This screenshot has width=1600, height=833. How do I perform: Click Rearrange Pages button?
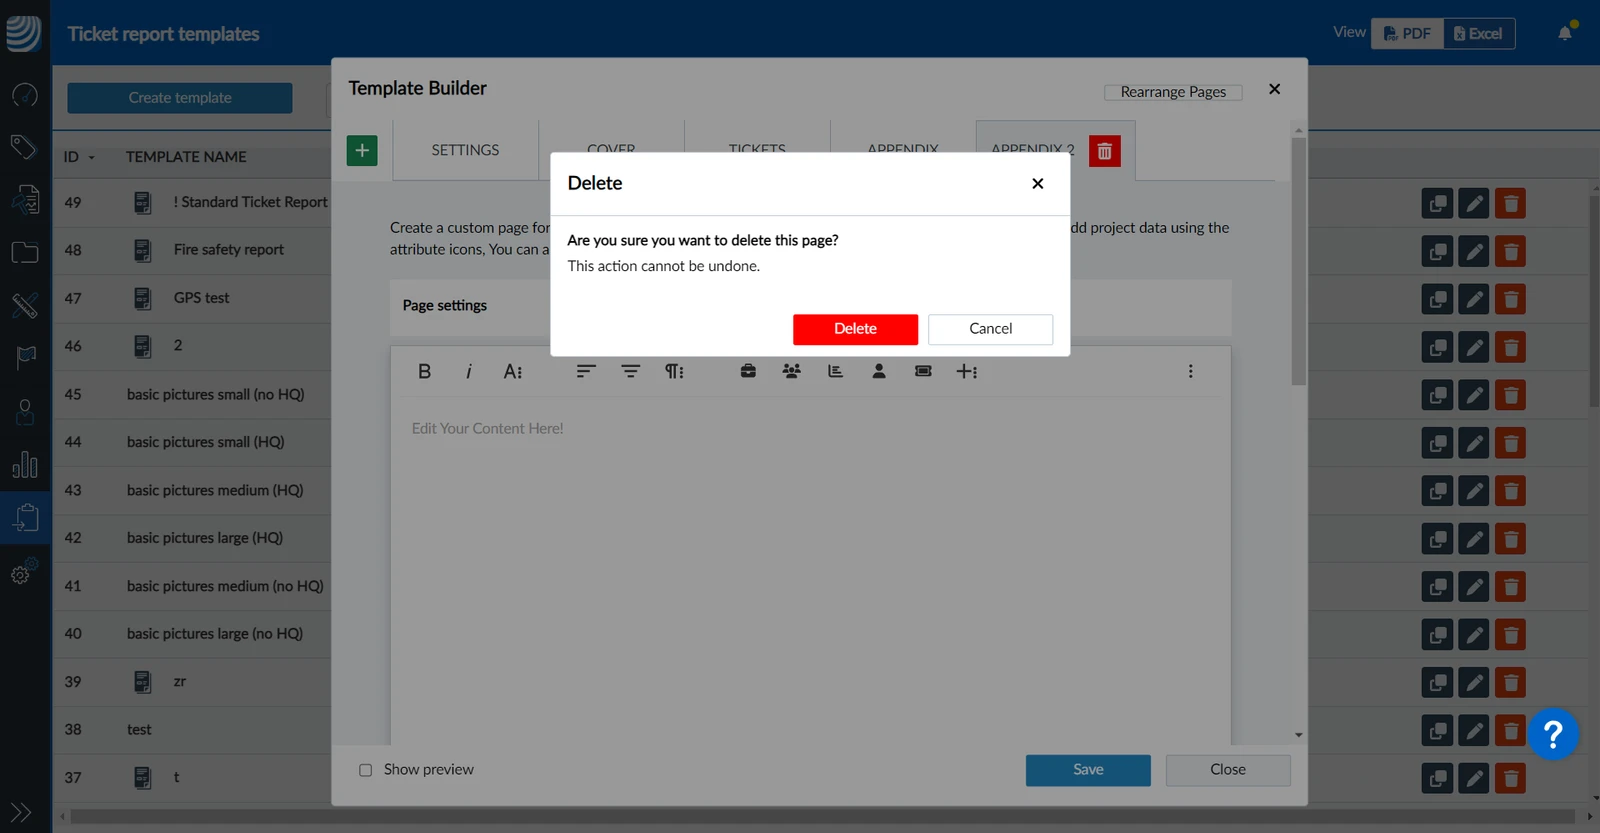coord(1173,92)
